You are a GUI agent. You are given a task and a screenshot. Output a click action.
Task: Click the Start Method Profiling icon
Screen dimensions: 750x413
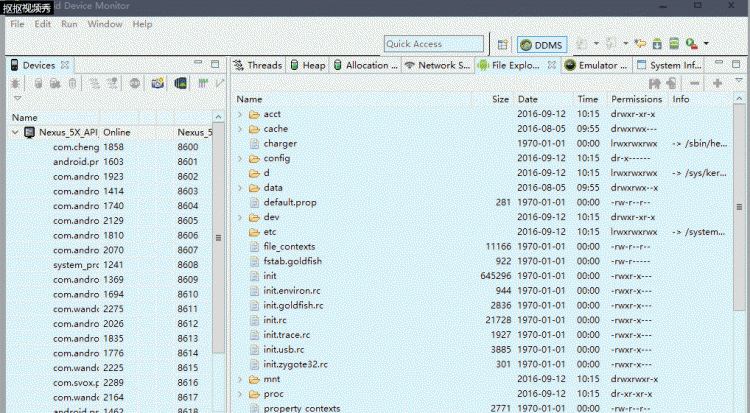[112, 83]
